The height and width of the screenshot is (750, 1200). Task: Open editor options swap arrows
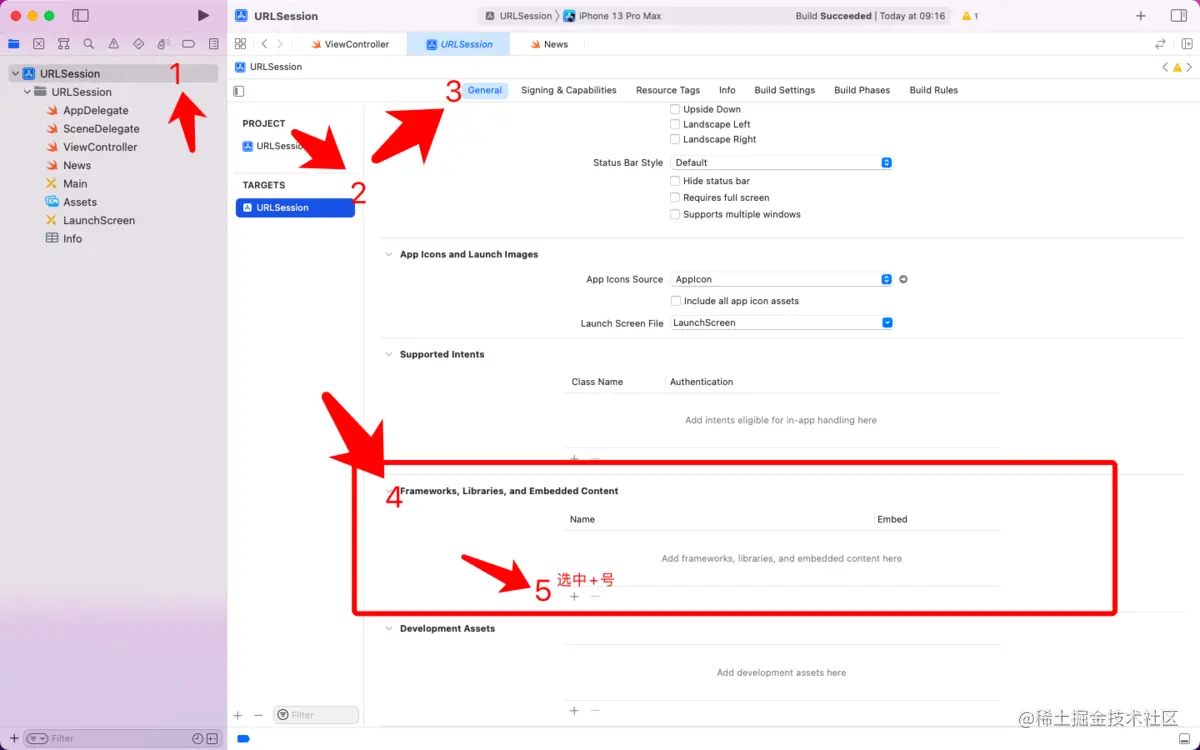[x=1160, y=44]
